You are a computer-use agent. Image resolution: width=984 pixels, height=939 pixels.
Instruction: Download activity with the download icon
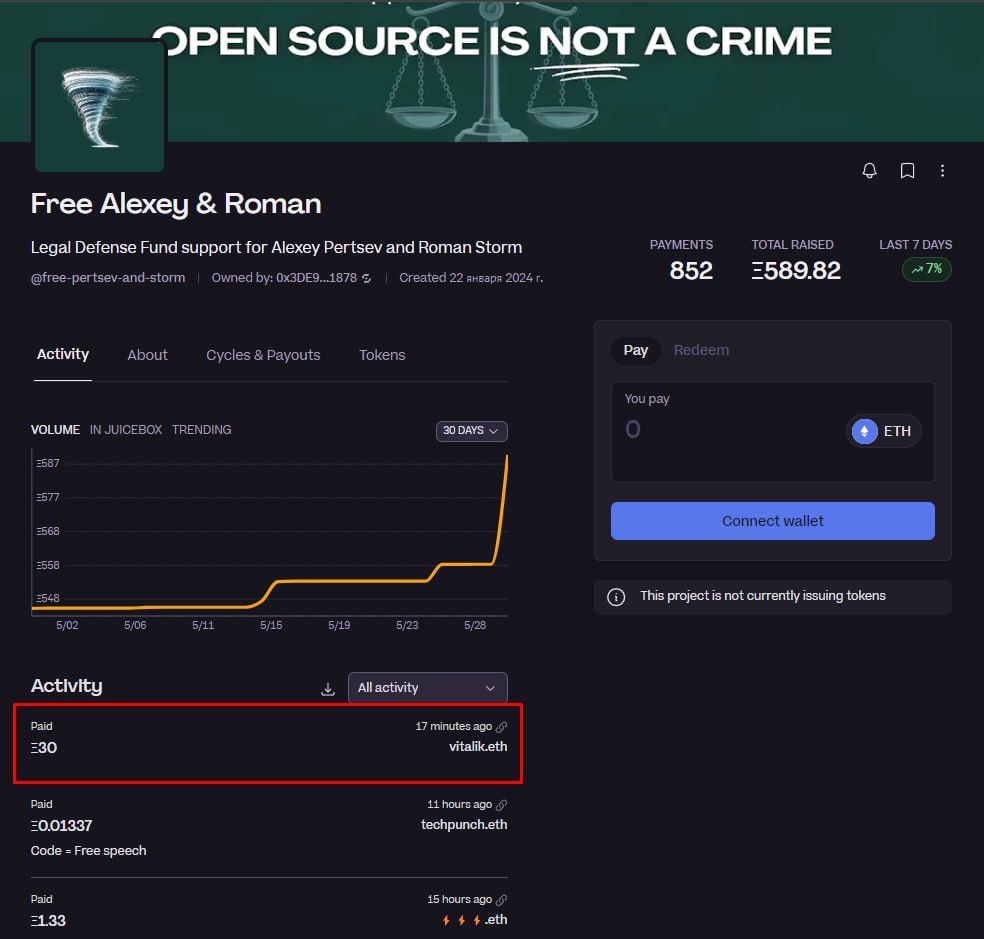click(327, 689)
